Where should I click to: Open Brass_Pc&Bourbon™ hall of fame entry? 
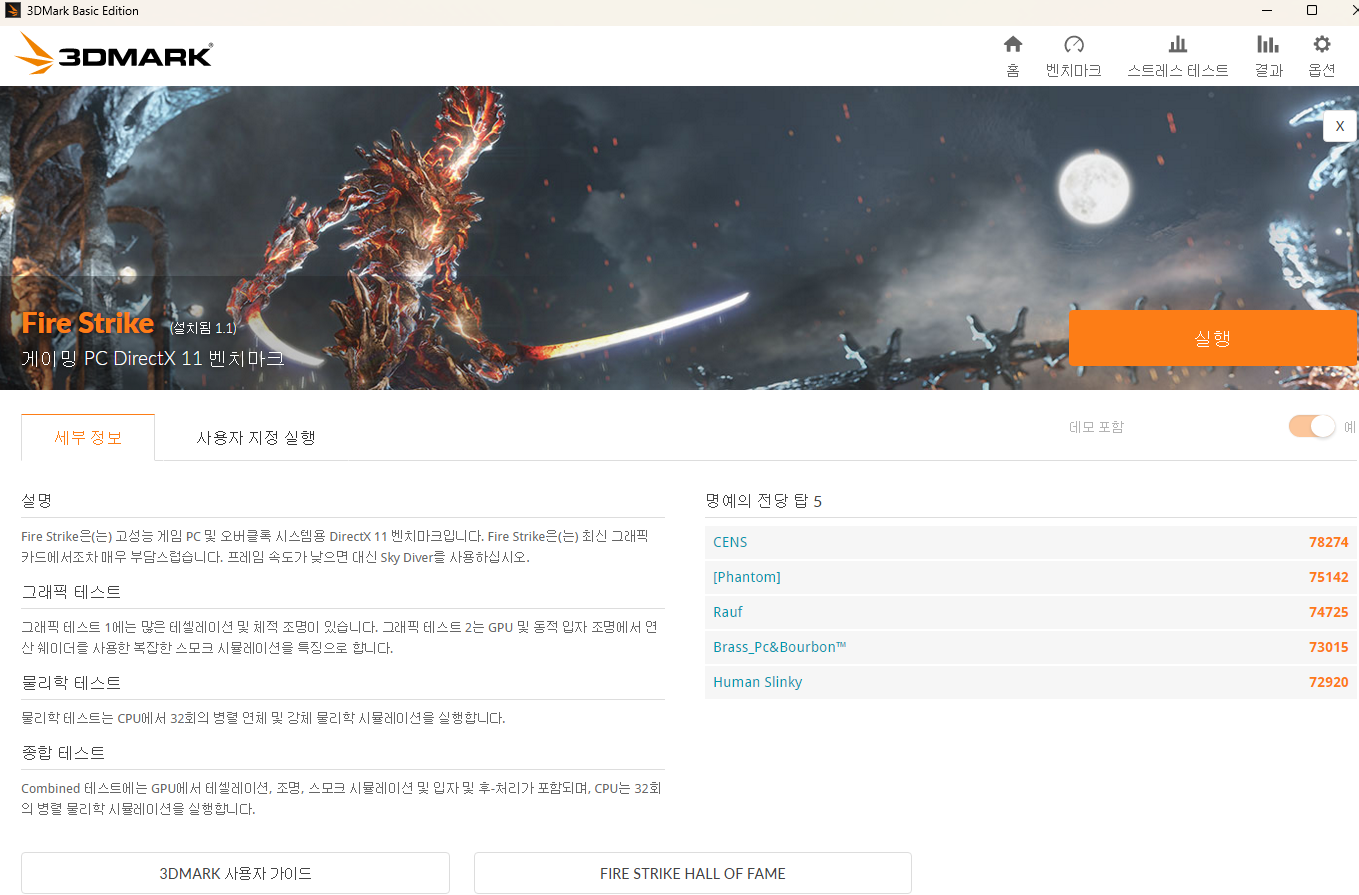coord(780,647)
